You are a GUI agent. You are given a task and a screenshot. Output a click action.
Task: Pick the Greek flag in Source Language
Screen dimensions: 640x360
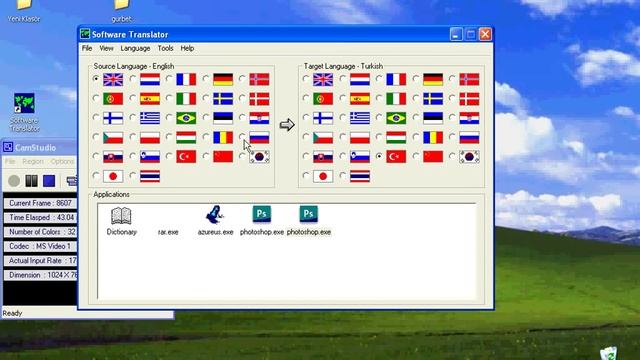pos(150,118)
